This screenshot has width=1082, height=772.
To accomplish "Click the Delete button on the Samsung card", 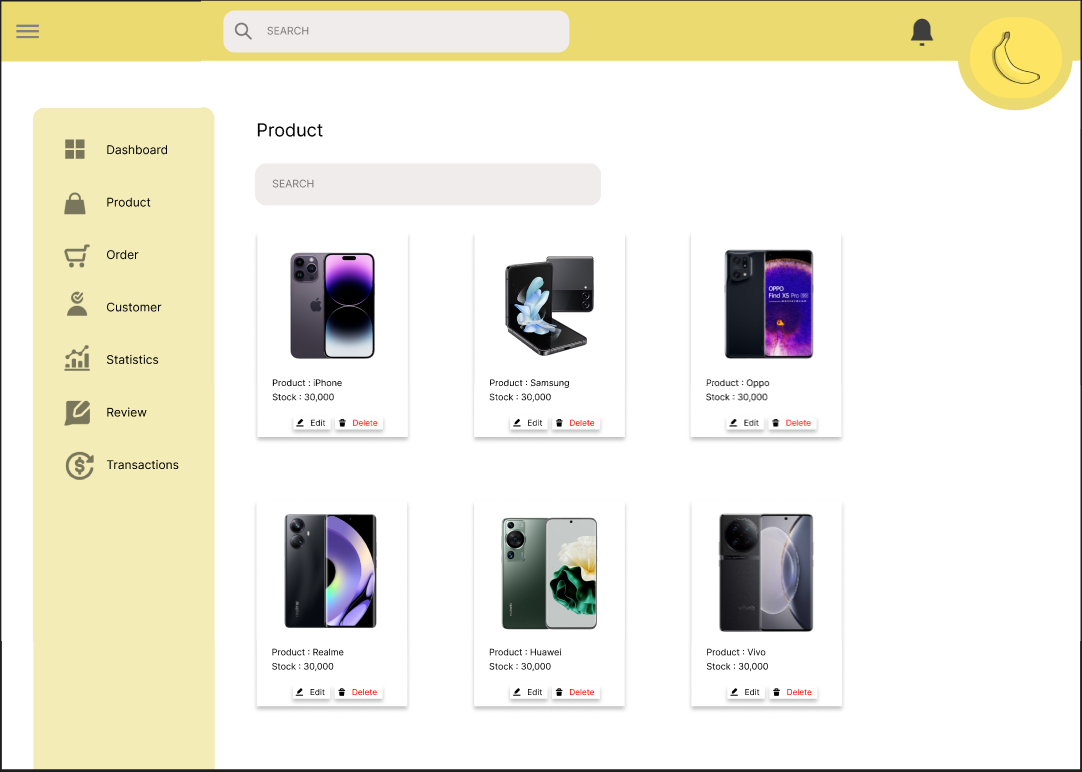I will tap(575, 422).
